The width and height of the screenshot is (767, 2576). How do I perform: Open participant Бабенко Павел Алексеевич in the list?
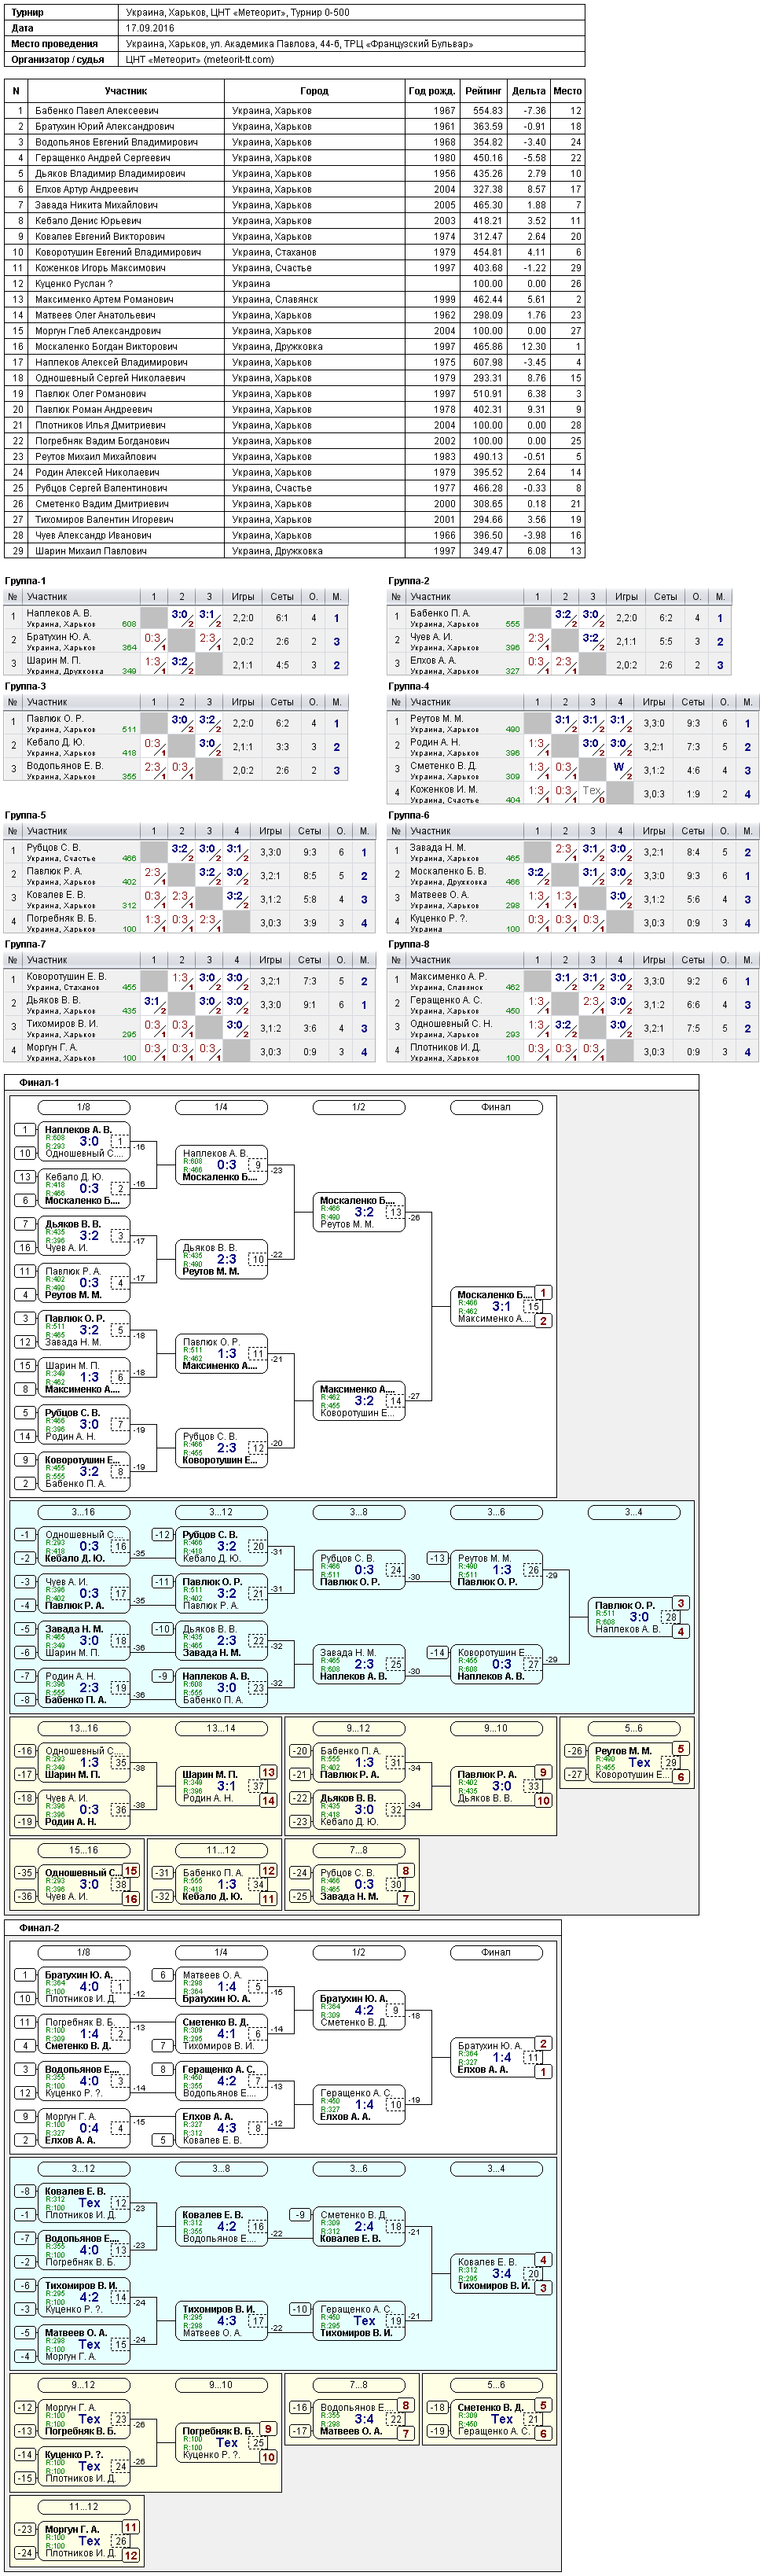97,111
